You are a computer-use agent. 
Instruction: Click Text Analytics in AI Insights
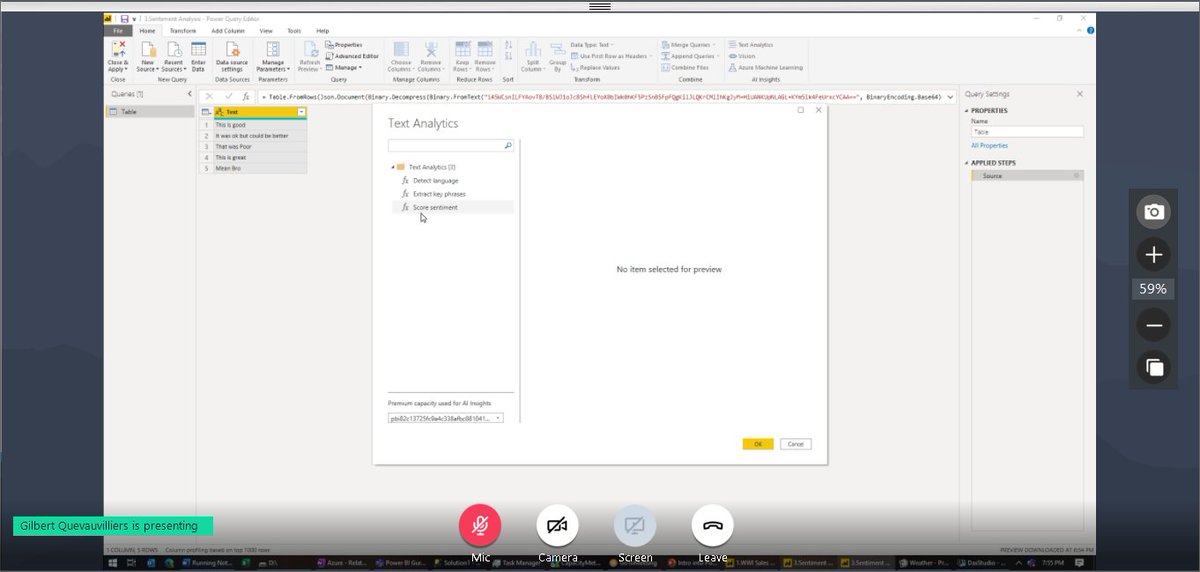(x=751, y=45)
